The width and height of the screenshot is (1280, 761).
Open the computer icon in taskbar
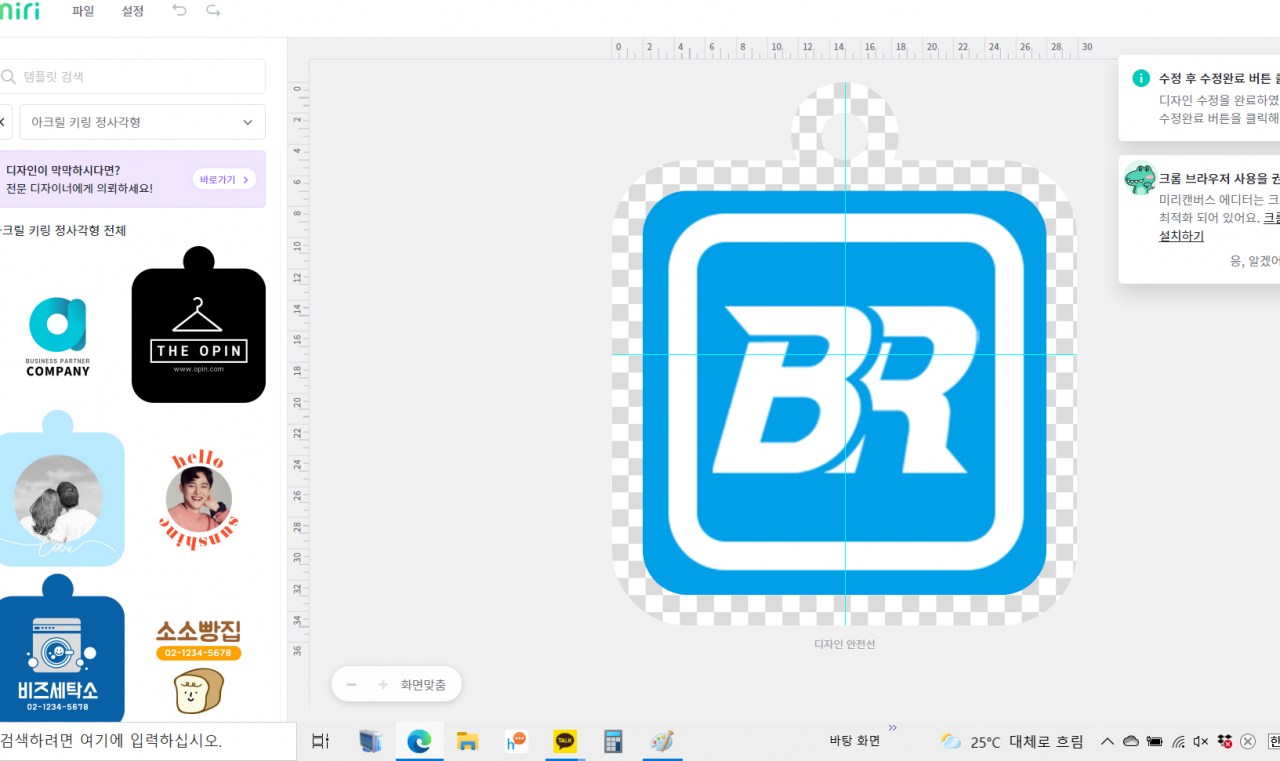pos(371,741)
